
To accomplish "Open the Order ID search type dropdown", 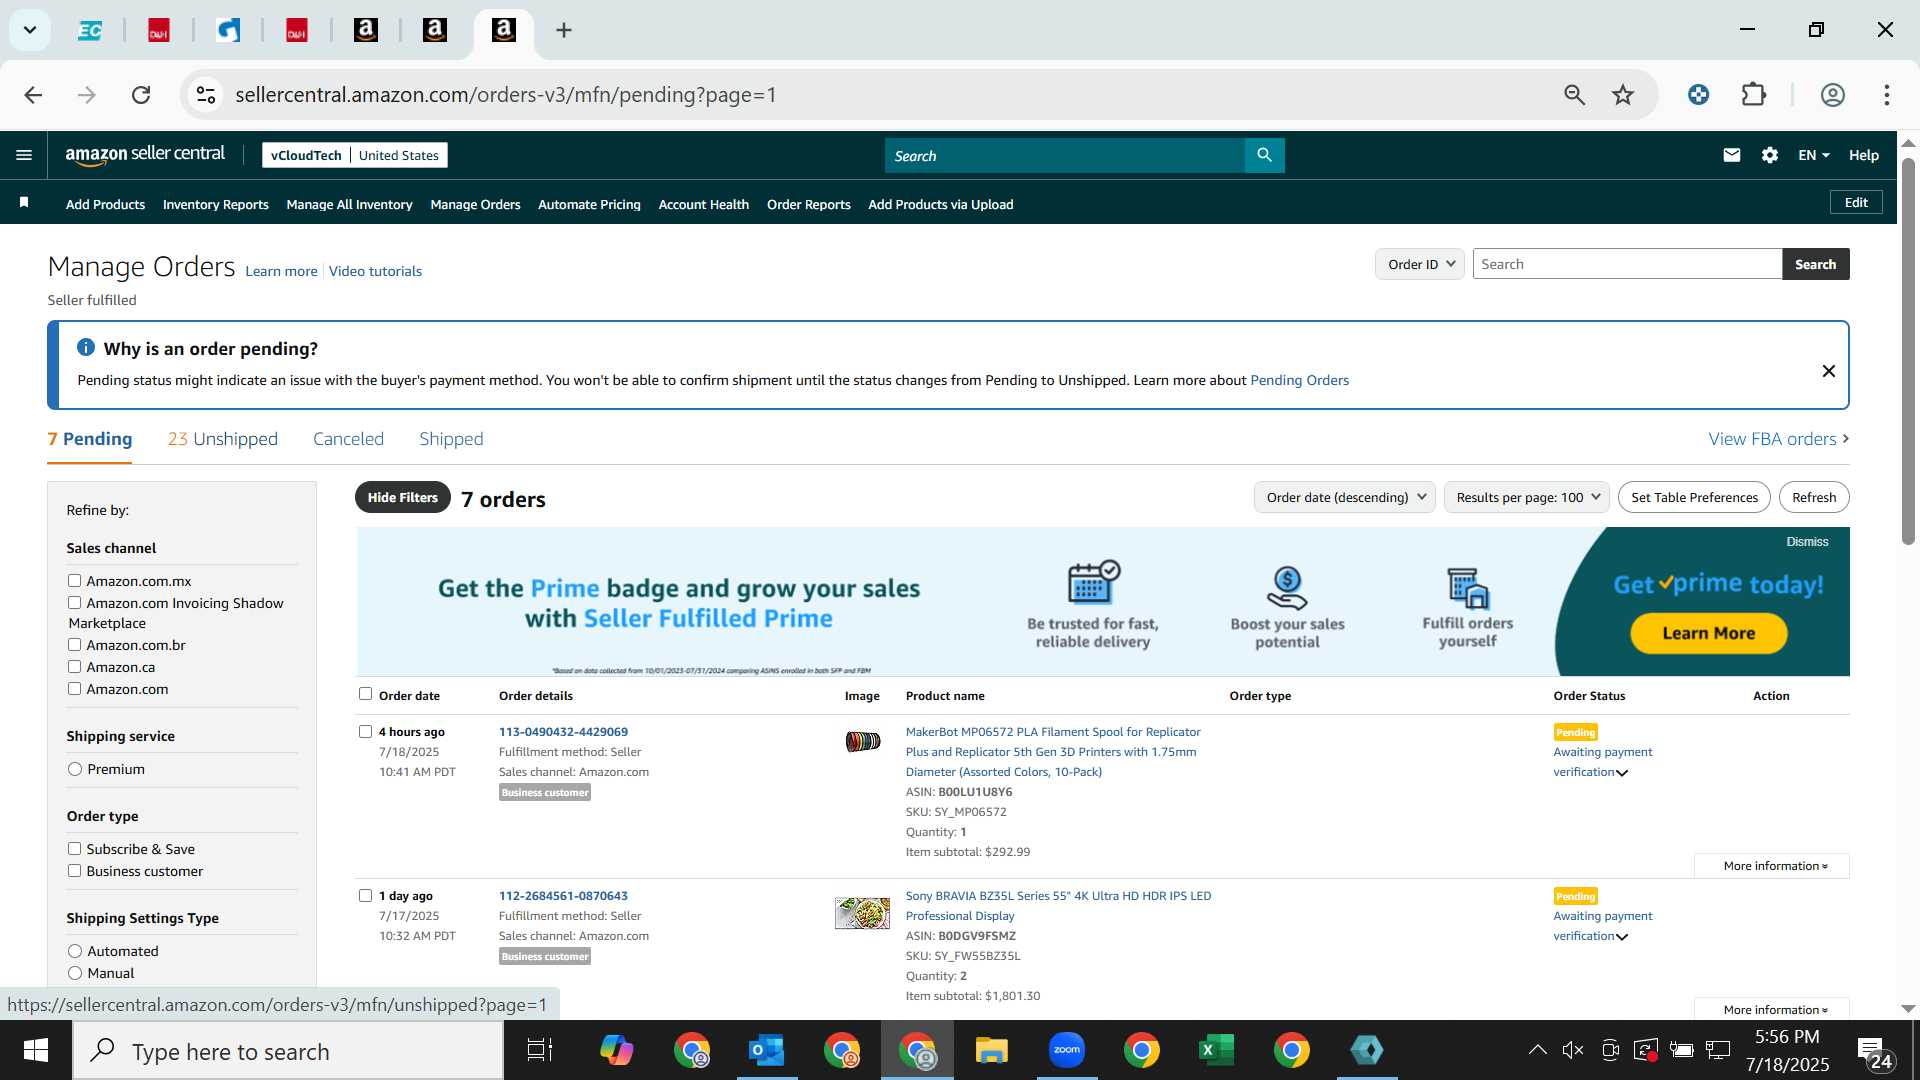I will tap(1420, 264).
